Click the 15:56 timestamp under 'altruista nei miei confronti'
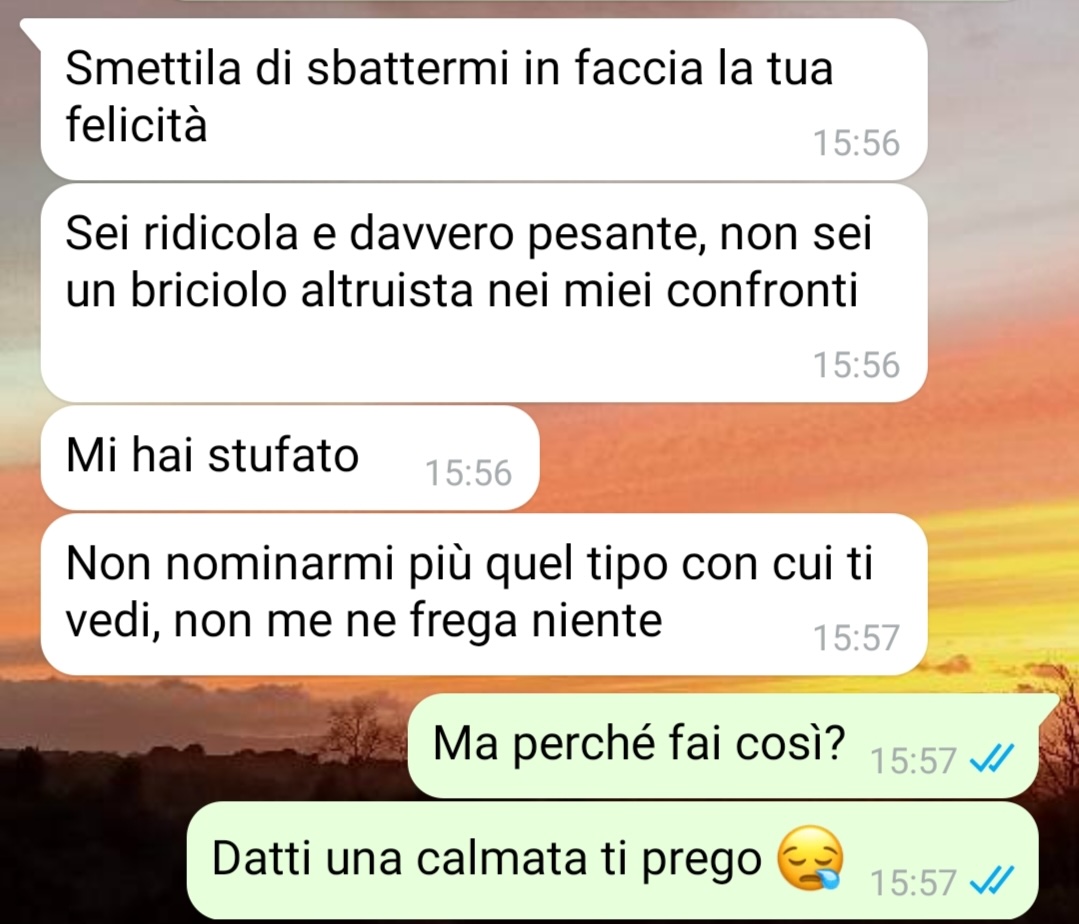The height and width of the screenshot is (924, 1079). click(x=856, y=365)
